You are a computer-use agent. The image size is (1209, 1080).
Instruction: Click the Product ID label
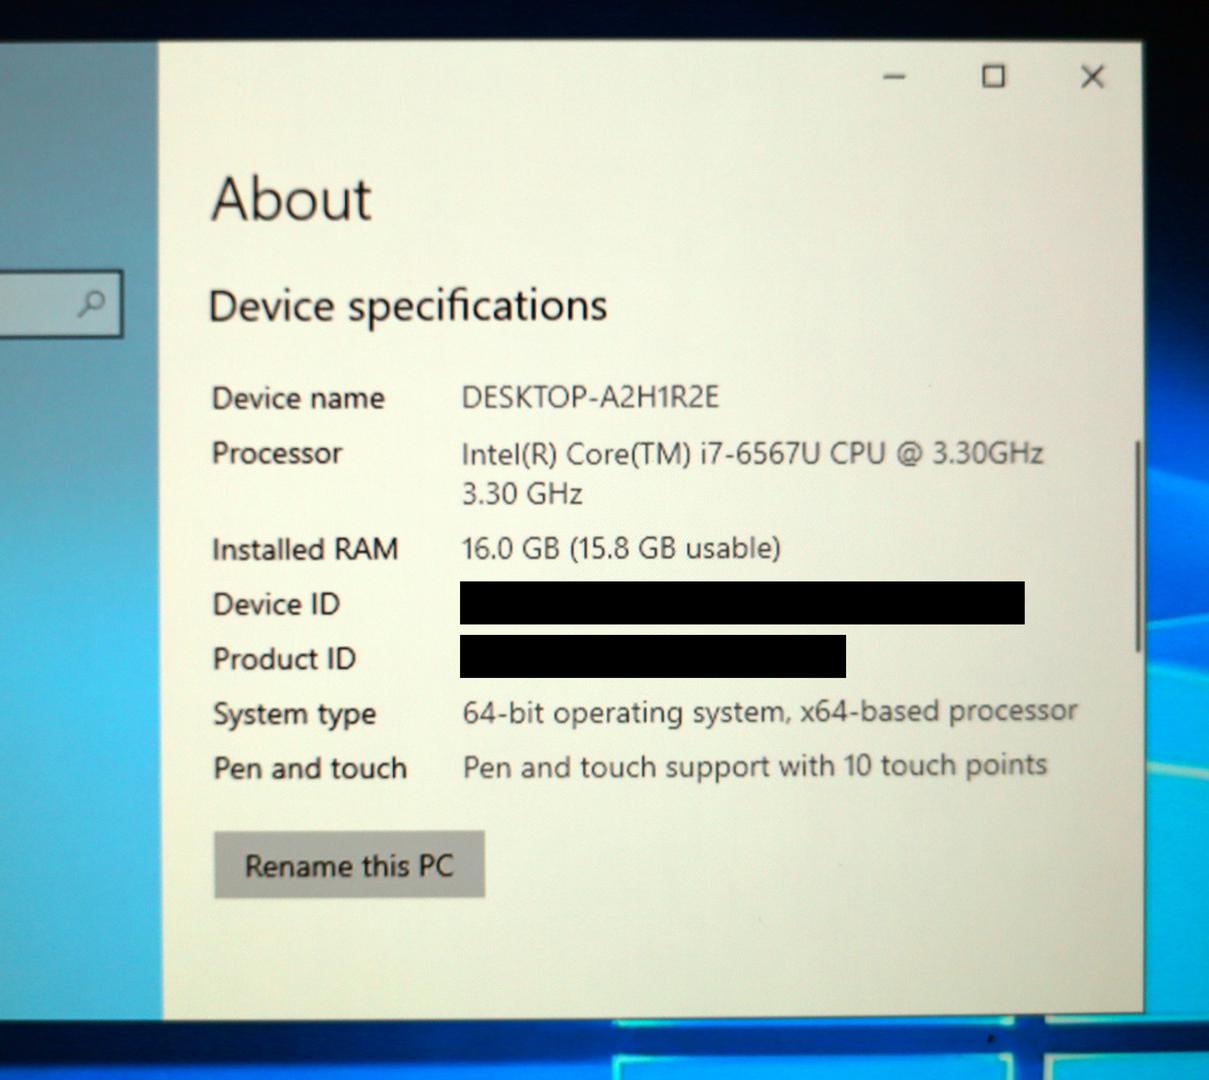[284, 659]
